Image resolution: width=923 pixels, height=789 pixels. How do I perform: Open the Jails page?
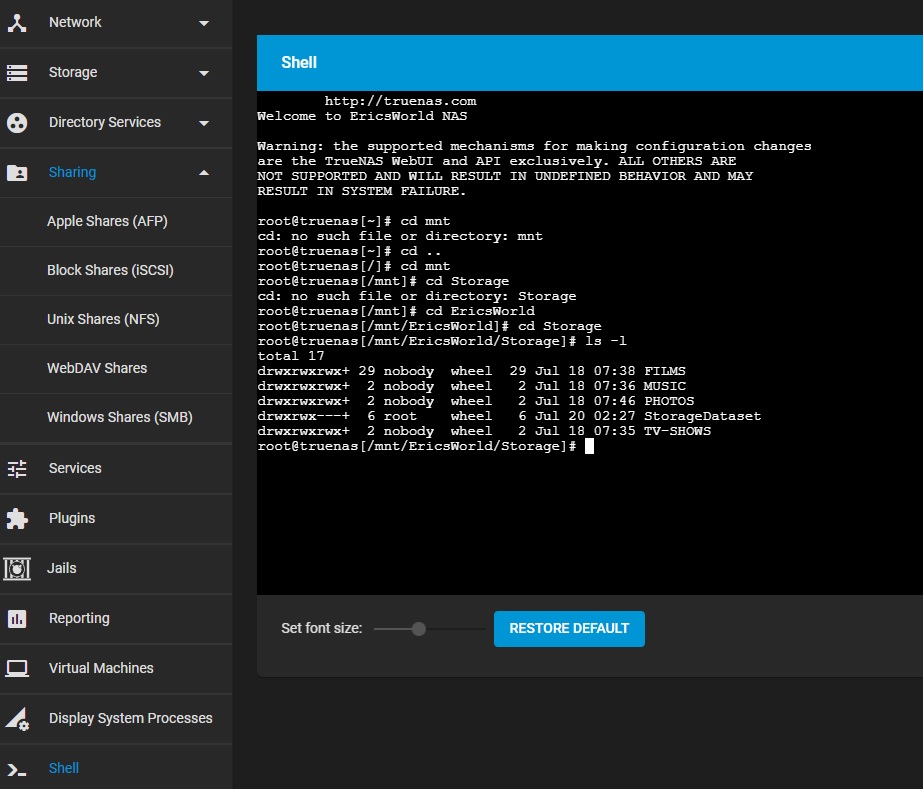tap(61, 568)
